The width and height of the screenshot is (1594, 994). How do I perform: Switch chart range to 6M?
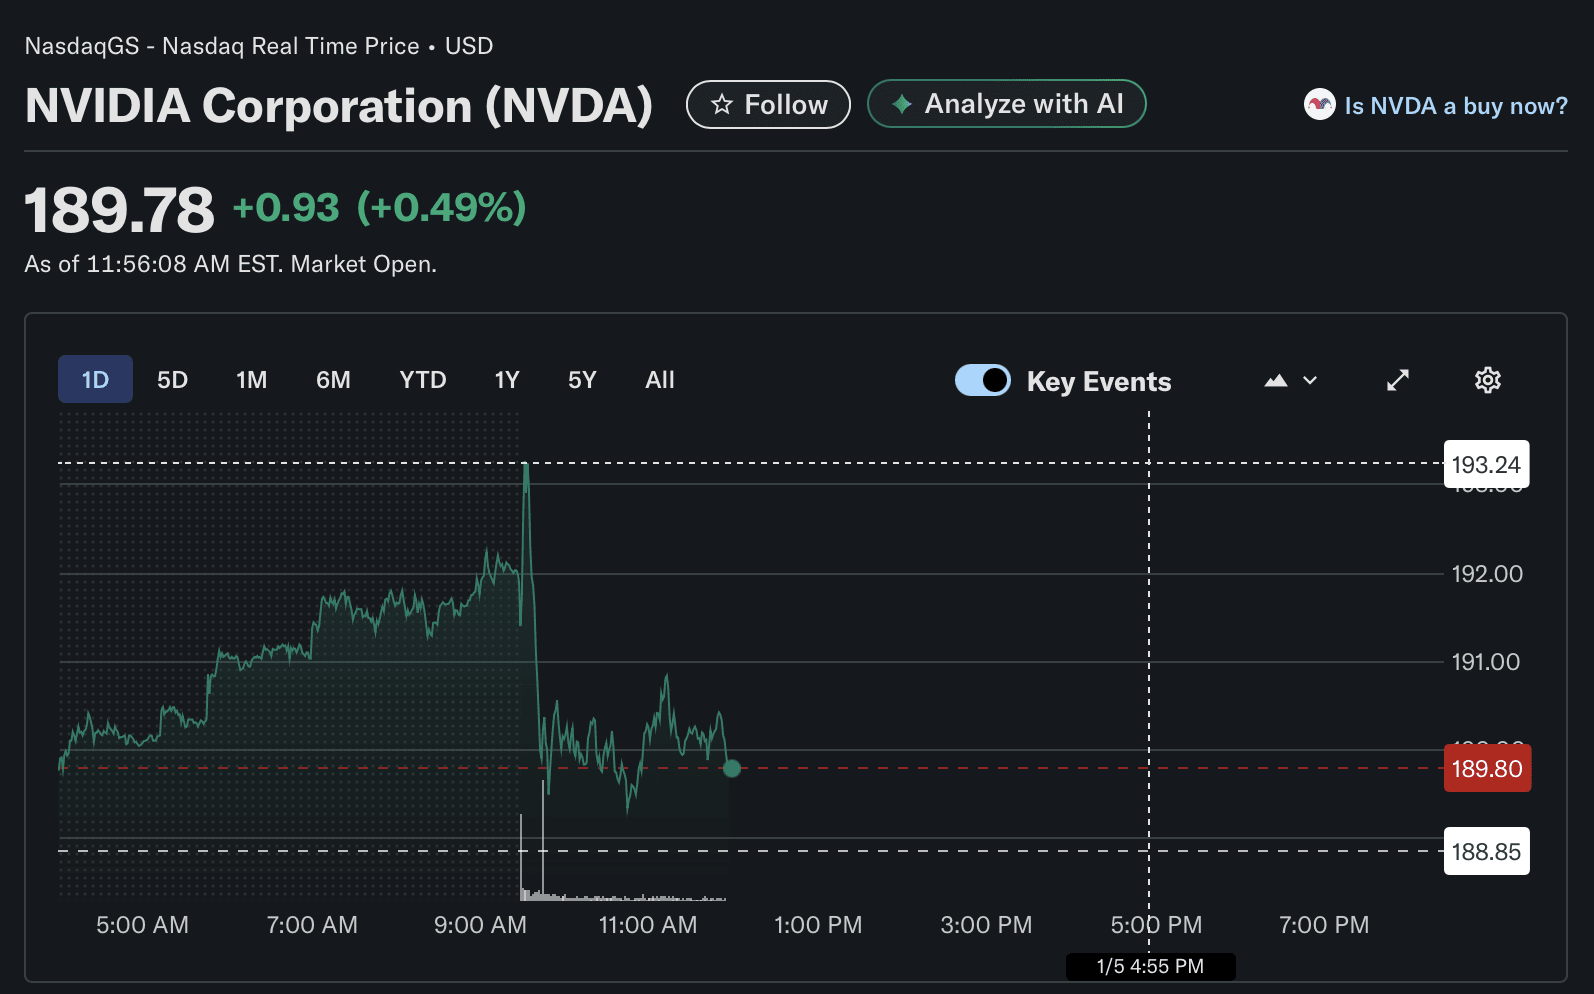(x=333, y=380)
